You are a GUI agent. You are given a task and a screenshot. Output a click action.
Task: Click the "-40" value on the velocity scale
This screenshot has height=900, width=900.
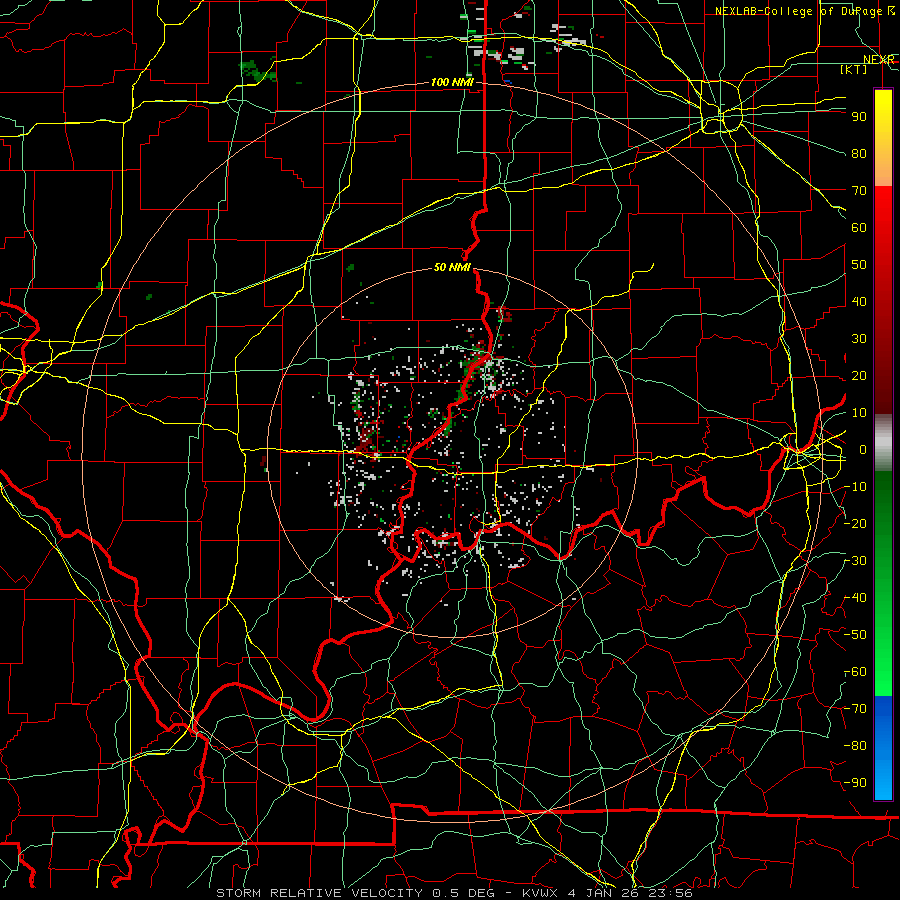[856, 598]
